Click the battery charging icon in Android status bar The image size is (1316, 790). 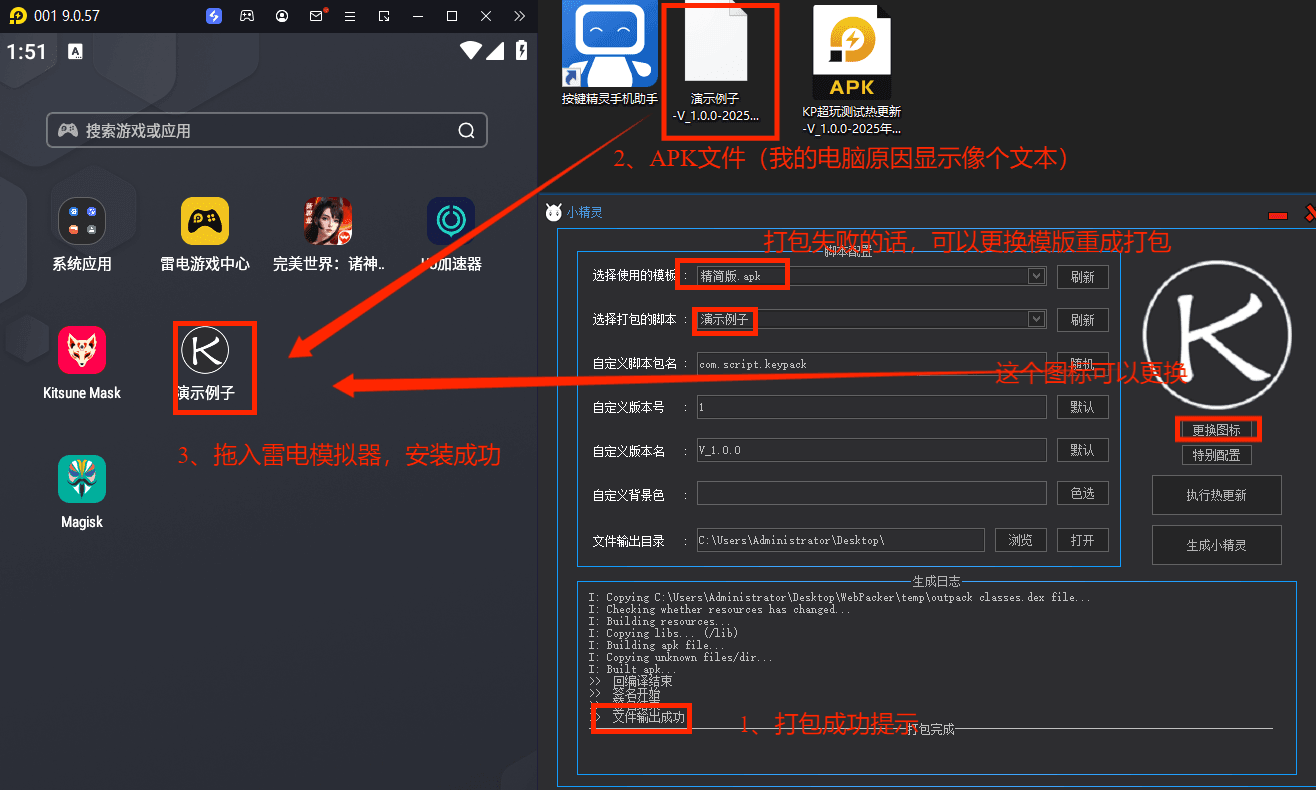pos(521,50)
